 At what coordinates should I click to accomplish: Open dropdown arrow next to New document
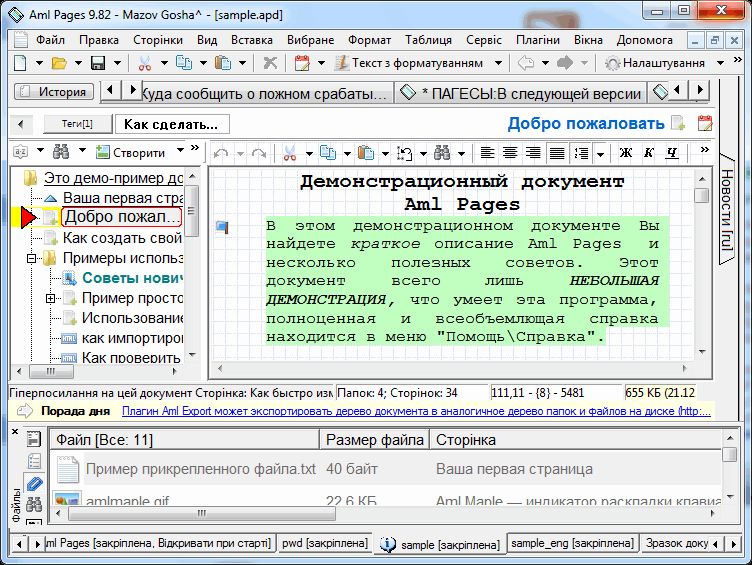(x=39, y=63)
